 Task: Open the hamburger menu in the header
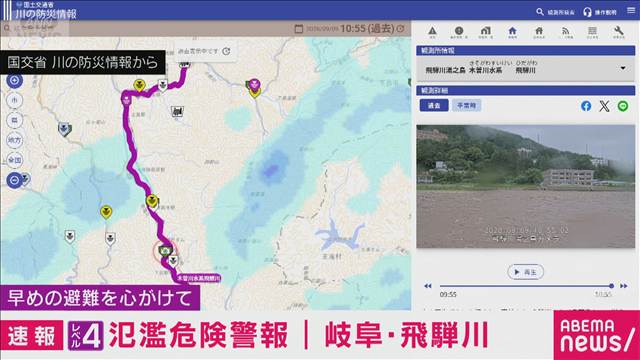[631, 11]
